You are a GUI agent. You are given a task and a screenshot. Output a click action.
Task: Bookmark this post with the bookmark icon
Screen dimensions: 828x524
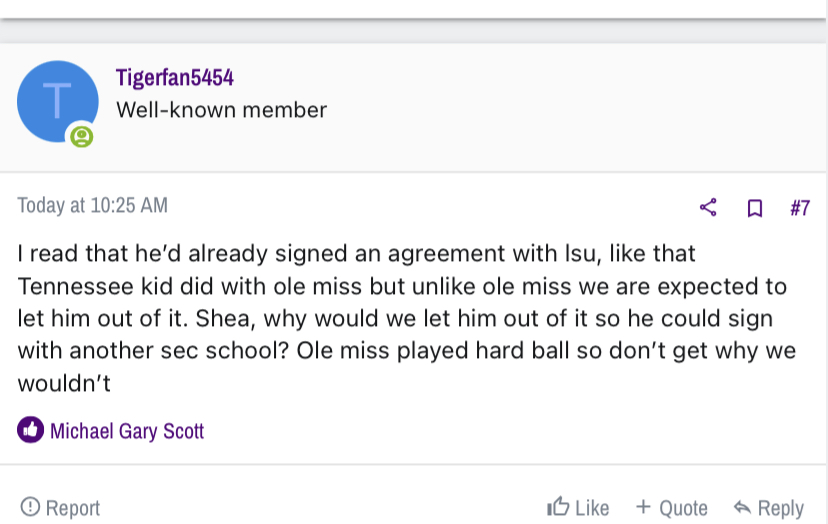(755, 208)
